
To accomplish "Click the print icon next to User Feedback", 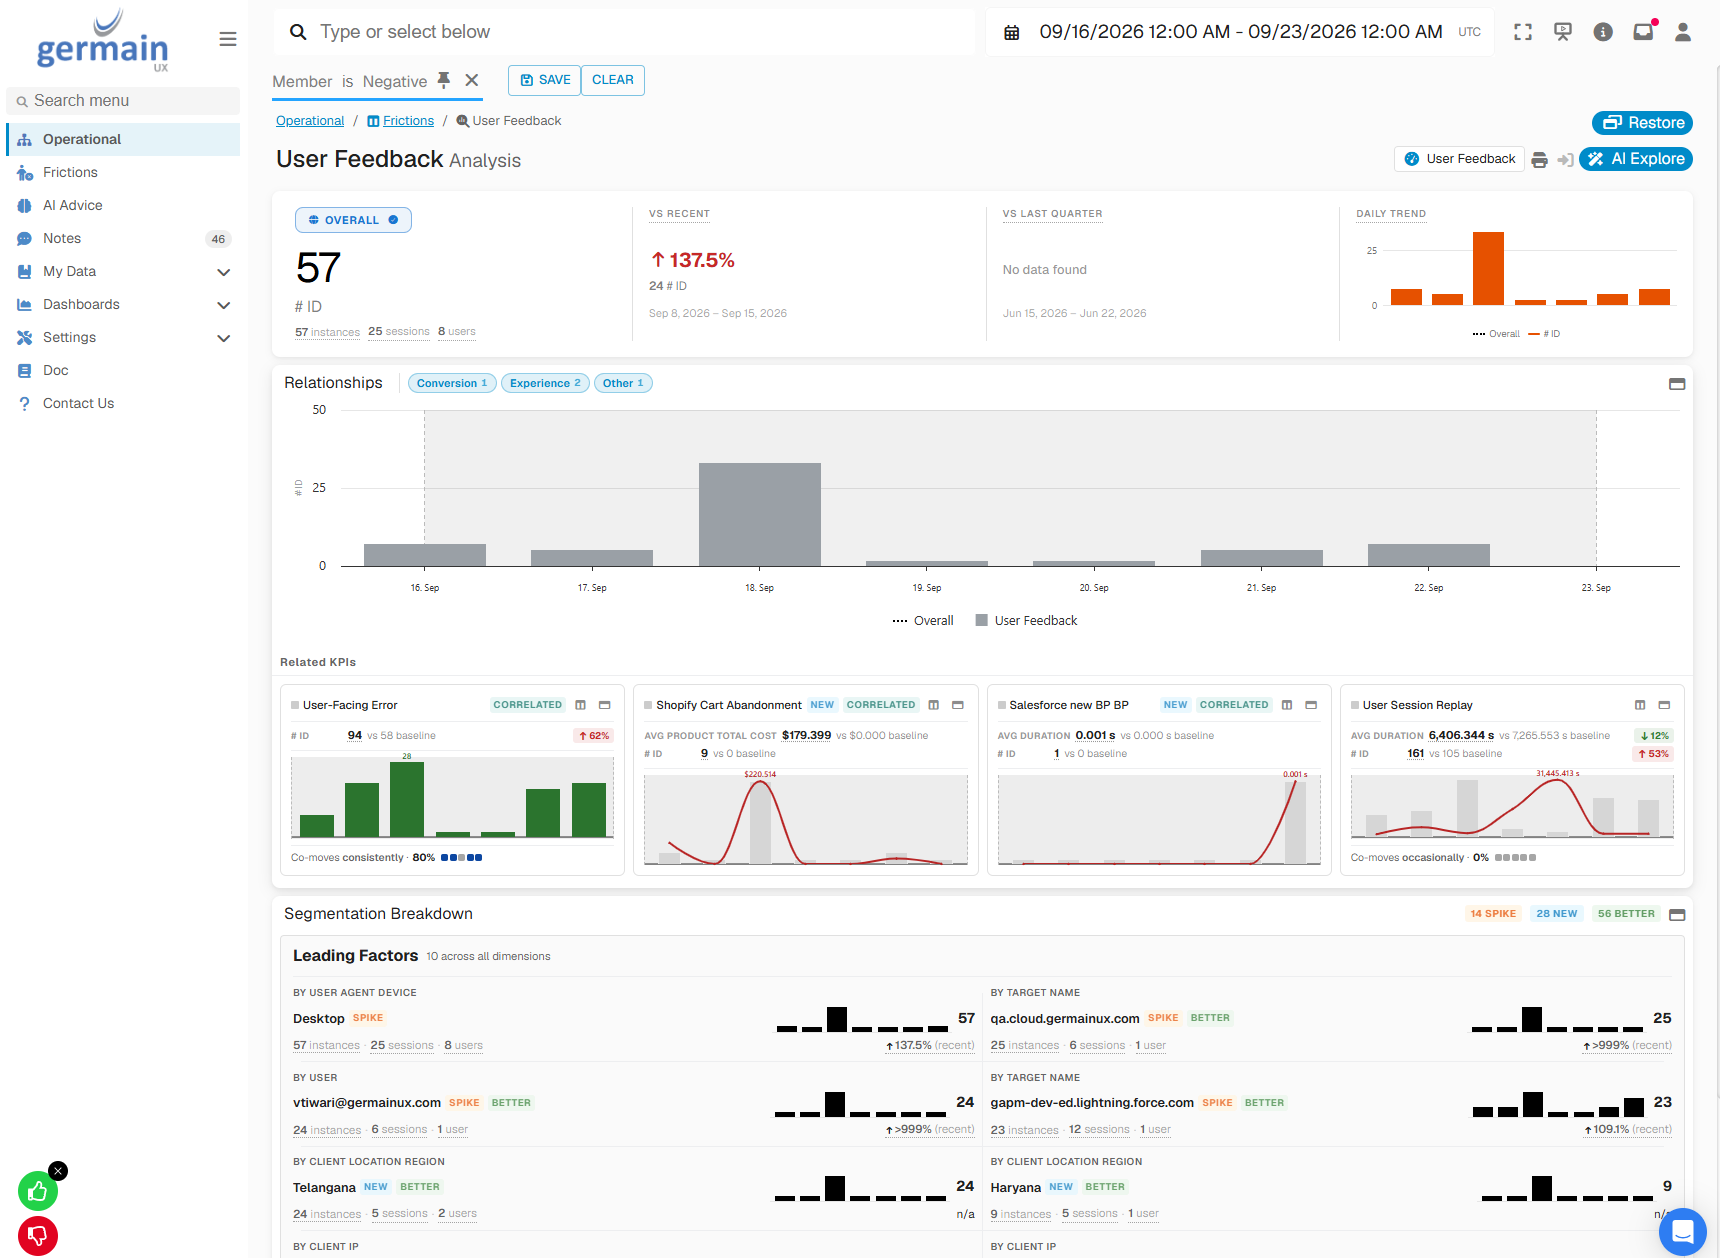I will tap(1540, 159).
